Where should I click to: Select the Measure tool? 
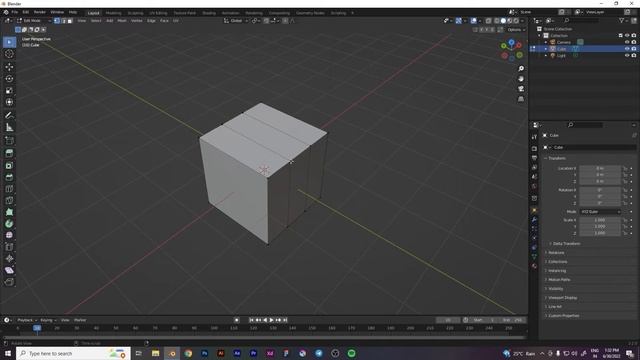pyautogui.click(x=9, y=127)
